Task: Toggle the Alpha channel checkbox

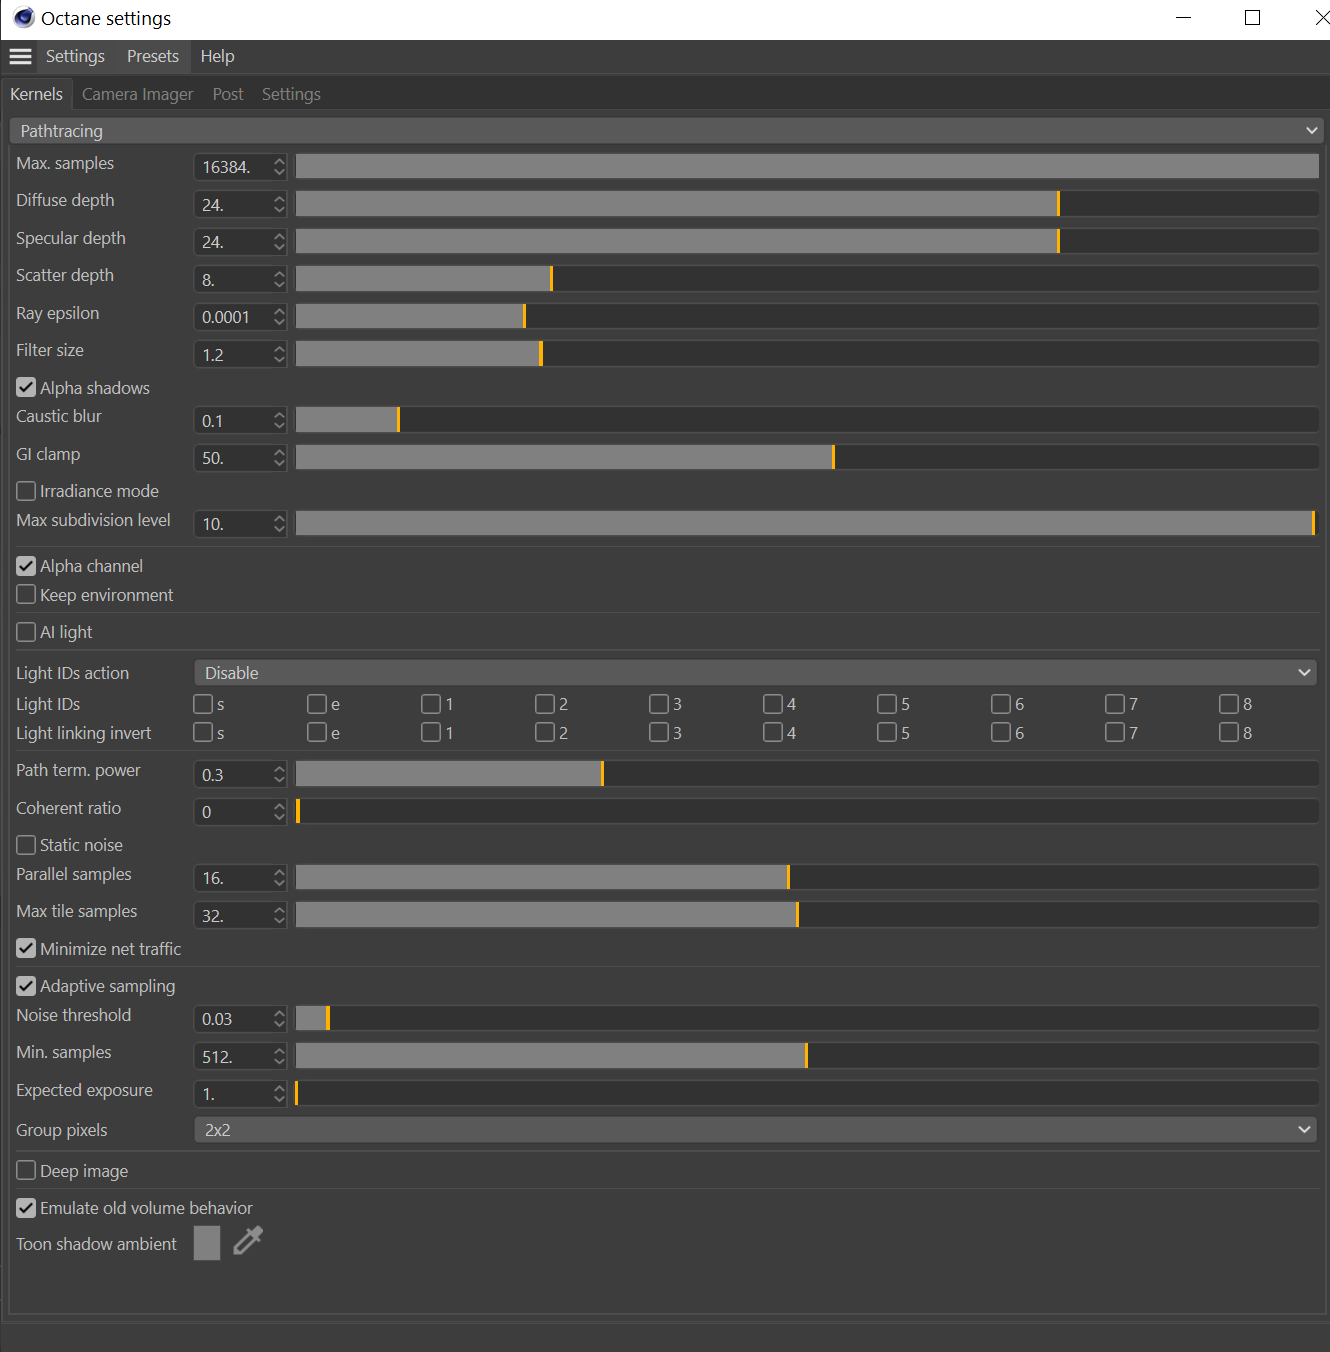Action: 26,566
